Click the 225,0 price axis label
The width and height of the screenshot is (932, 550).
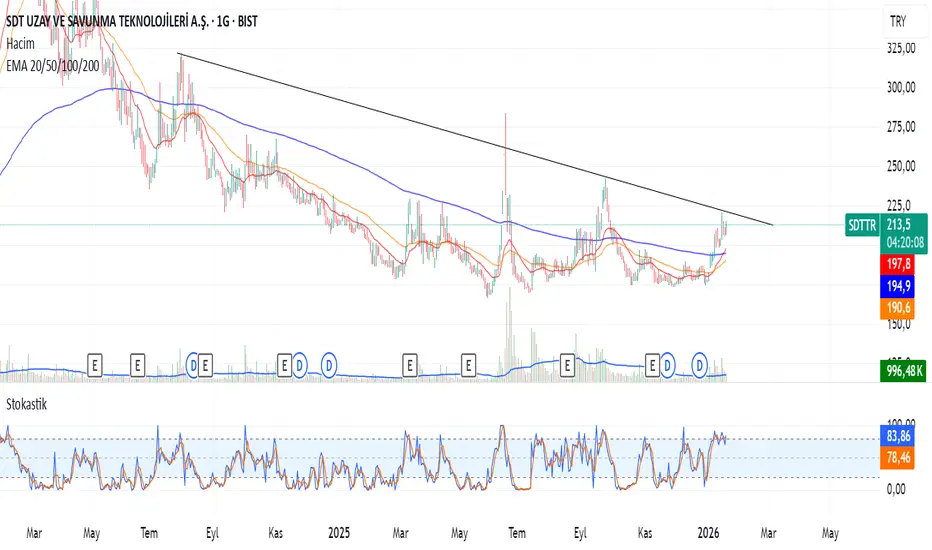[899, 205]
